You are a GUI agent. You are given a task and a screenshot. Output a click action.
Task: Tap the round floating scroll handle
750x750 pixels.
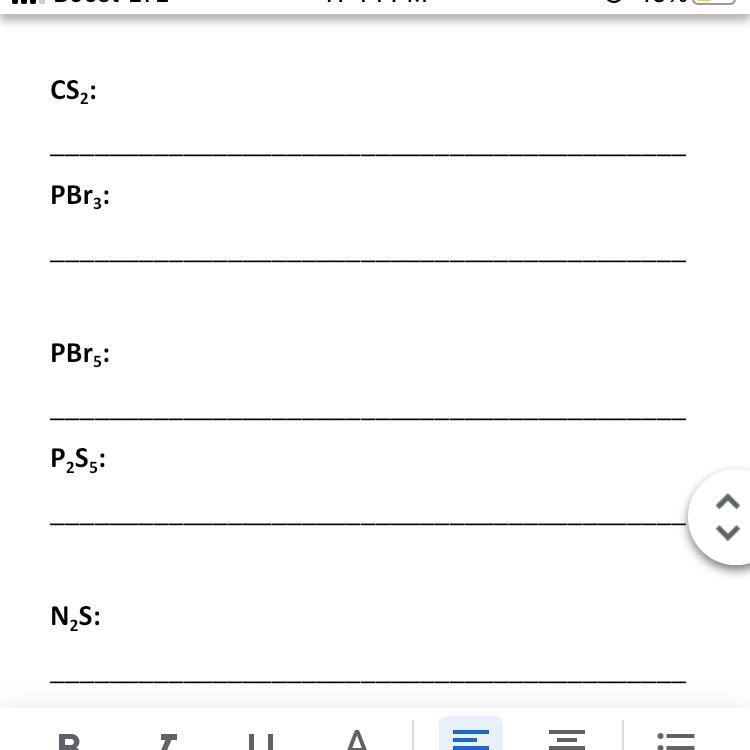tap(719, 517)
